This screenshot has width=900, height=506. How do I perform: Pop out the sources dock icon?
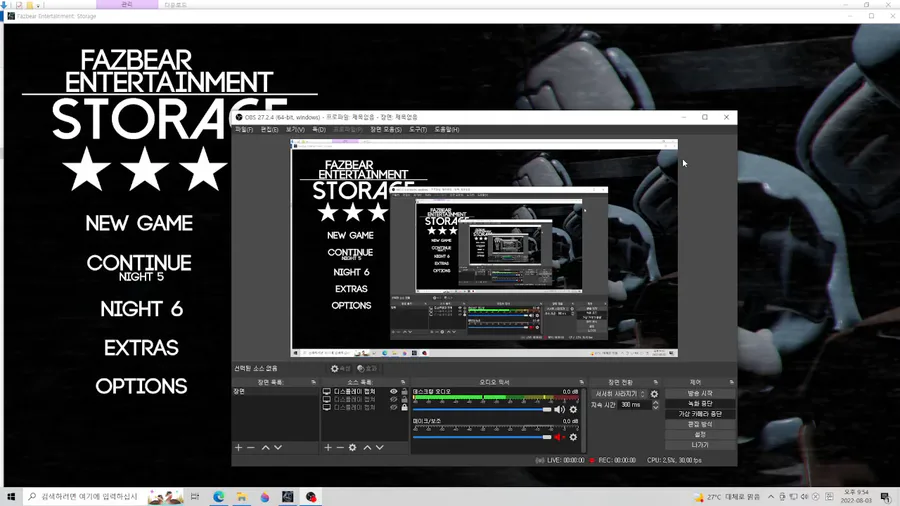(403, 382)
